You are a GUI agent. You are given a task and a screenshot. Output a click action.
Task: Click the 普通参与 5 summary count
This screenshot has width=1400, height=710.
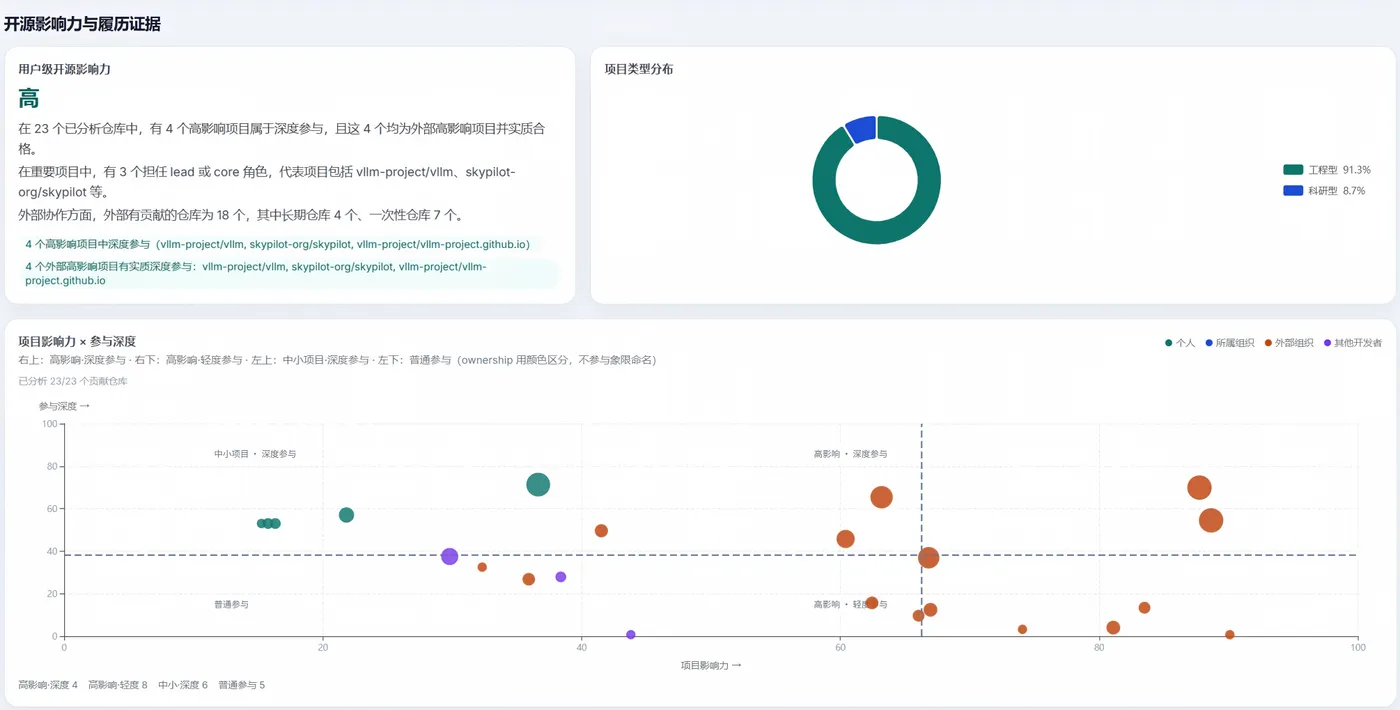(242, 685)
